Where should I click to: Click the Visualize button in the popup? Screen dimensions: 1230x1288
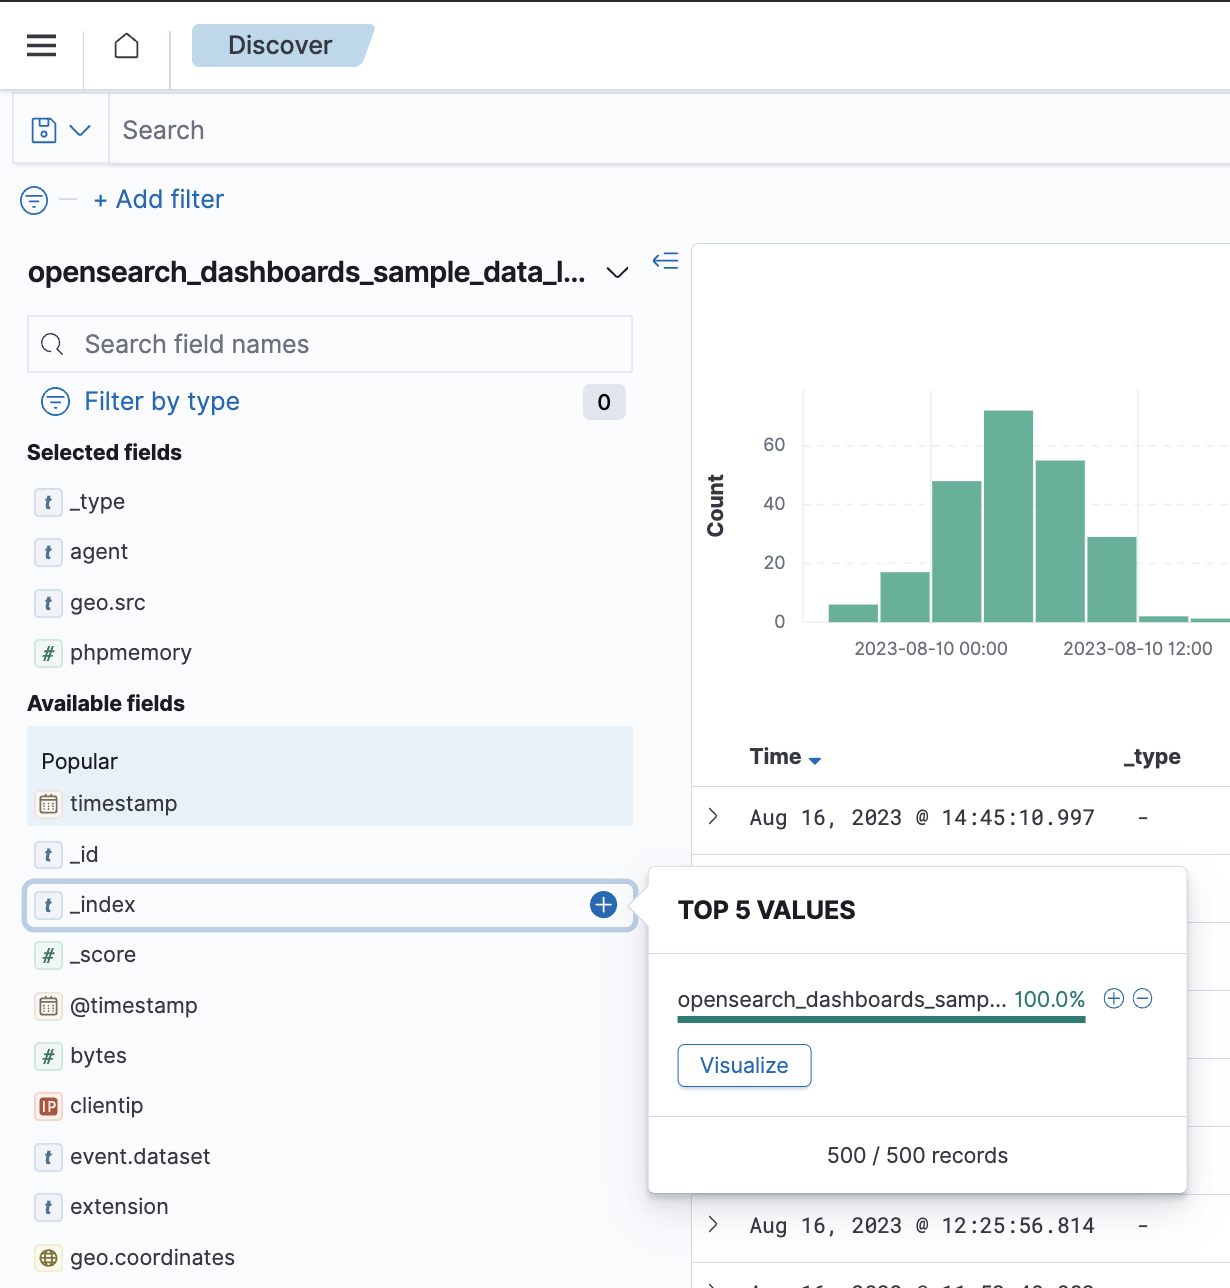click(x=744, y=1065)
